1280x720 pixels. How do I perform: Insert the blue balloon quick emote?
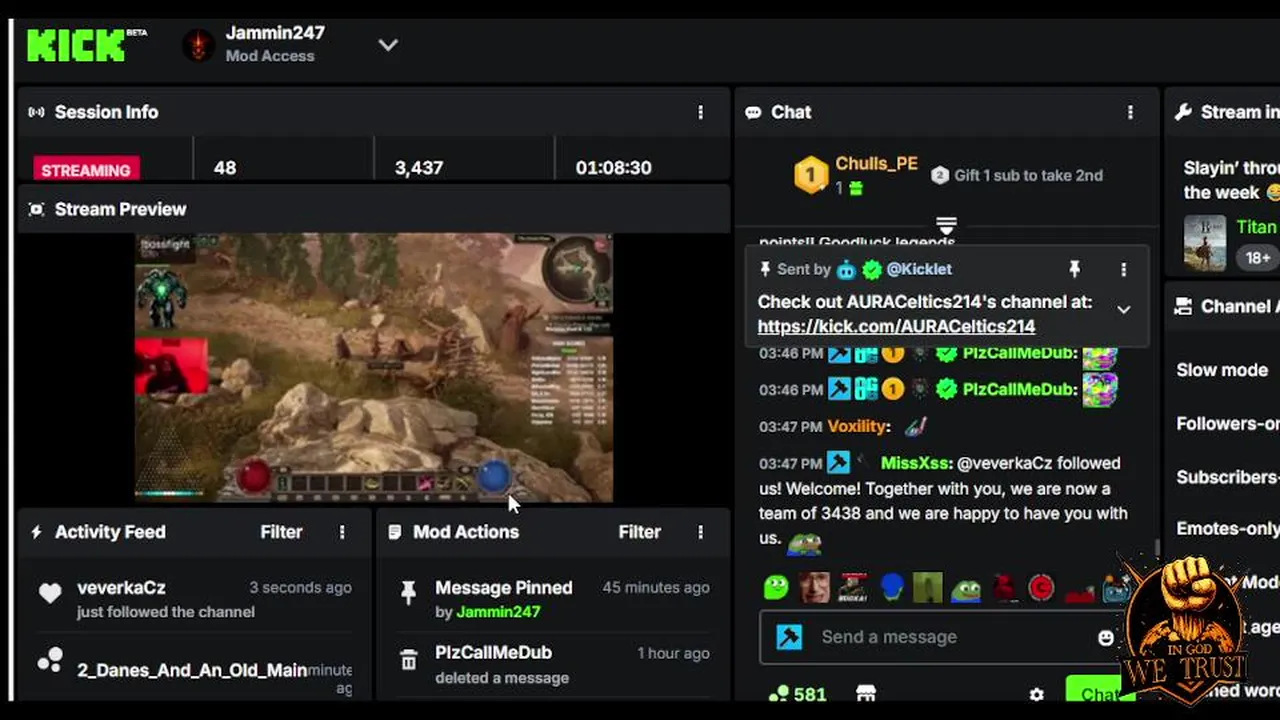(x=891, y=587)
